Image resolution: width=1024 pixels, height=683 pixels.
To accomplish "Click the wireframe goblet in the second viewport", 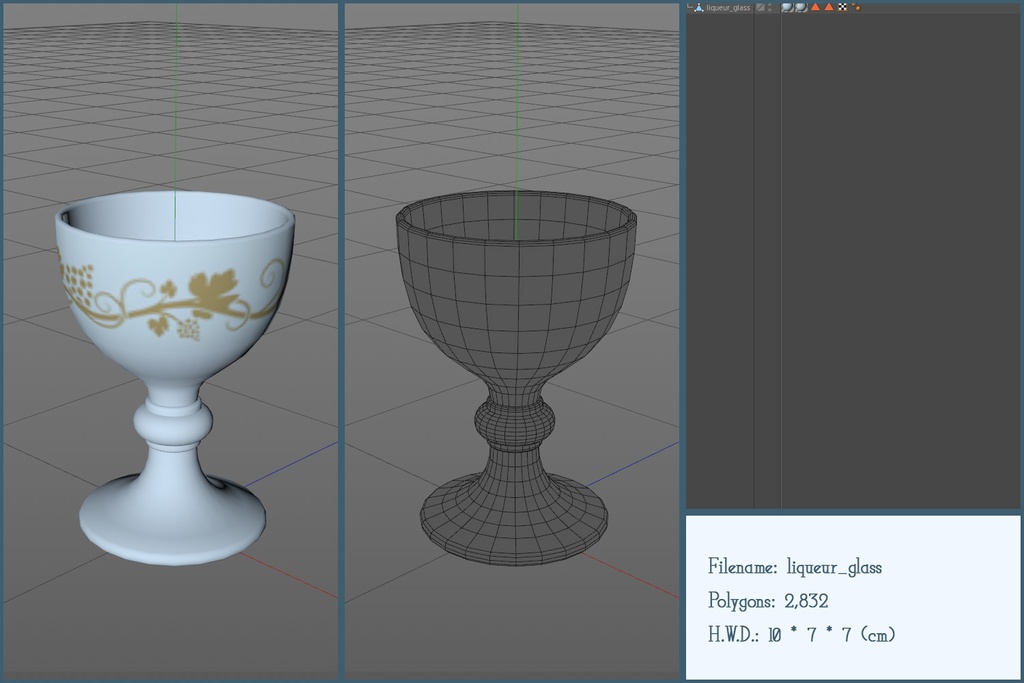I will (516, 377).
